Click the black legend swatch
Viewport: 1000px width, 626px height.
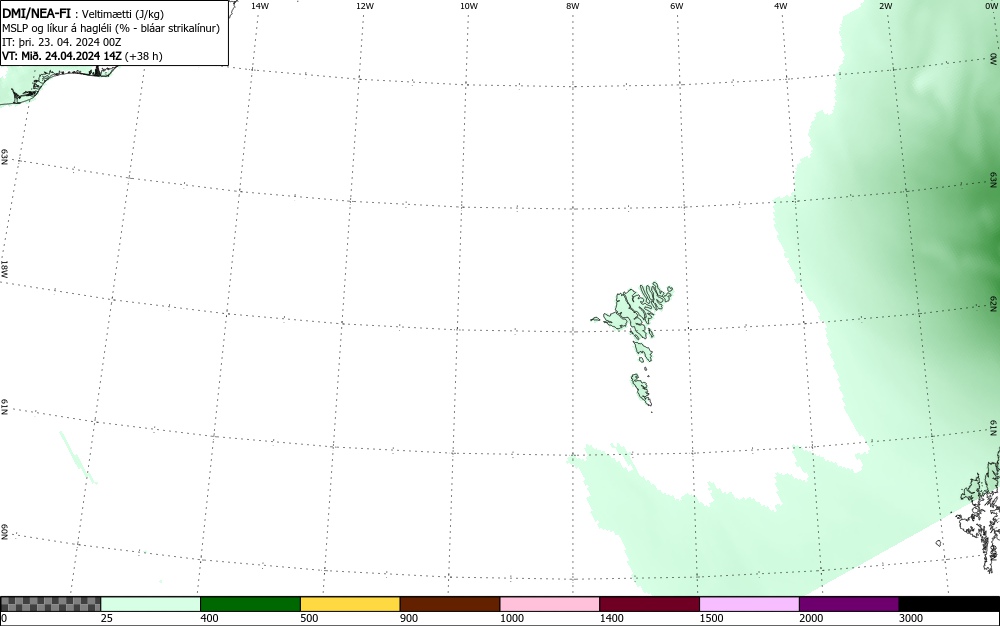[949, 604]
